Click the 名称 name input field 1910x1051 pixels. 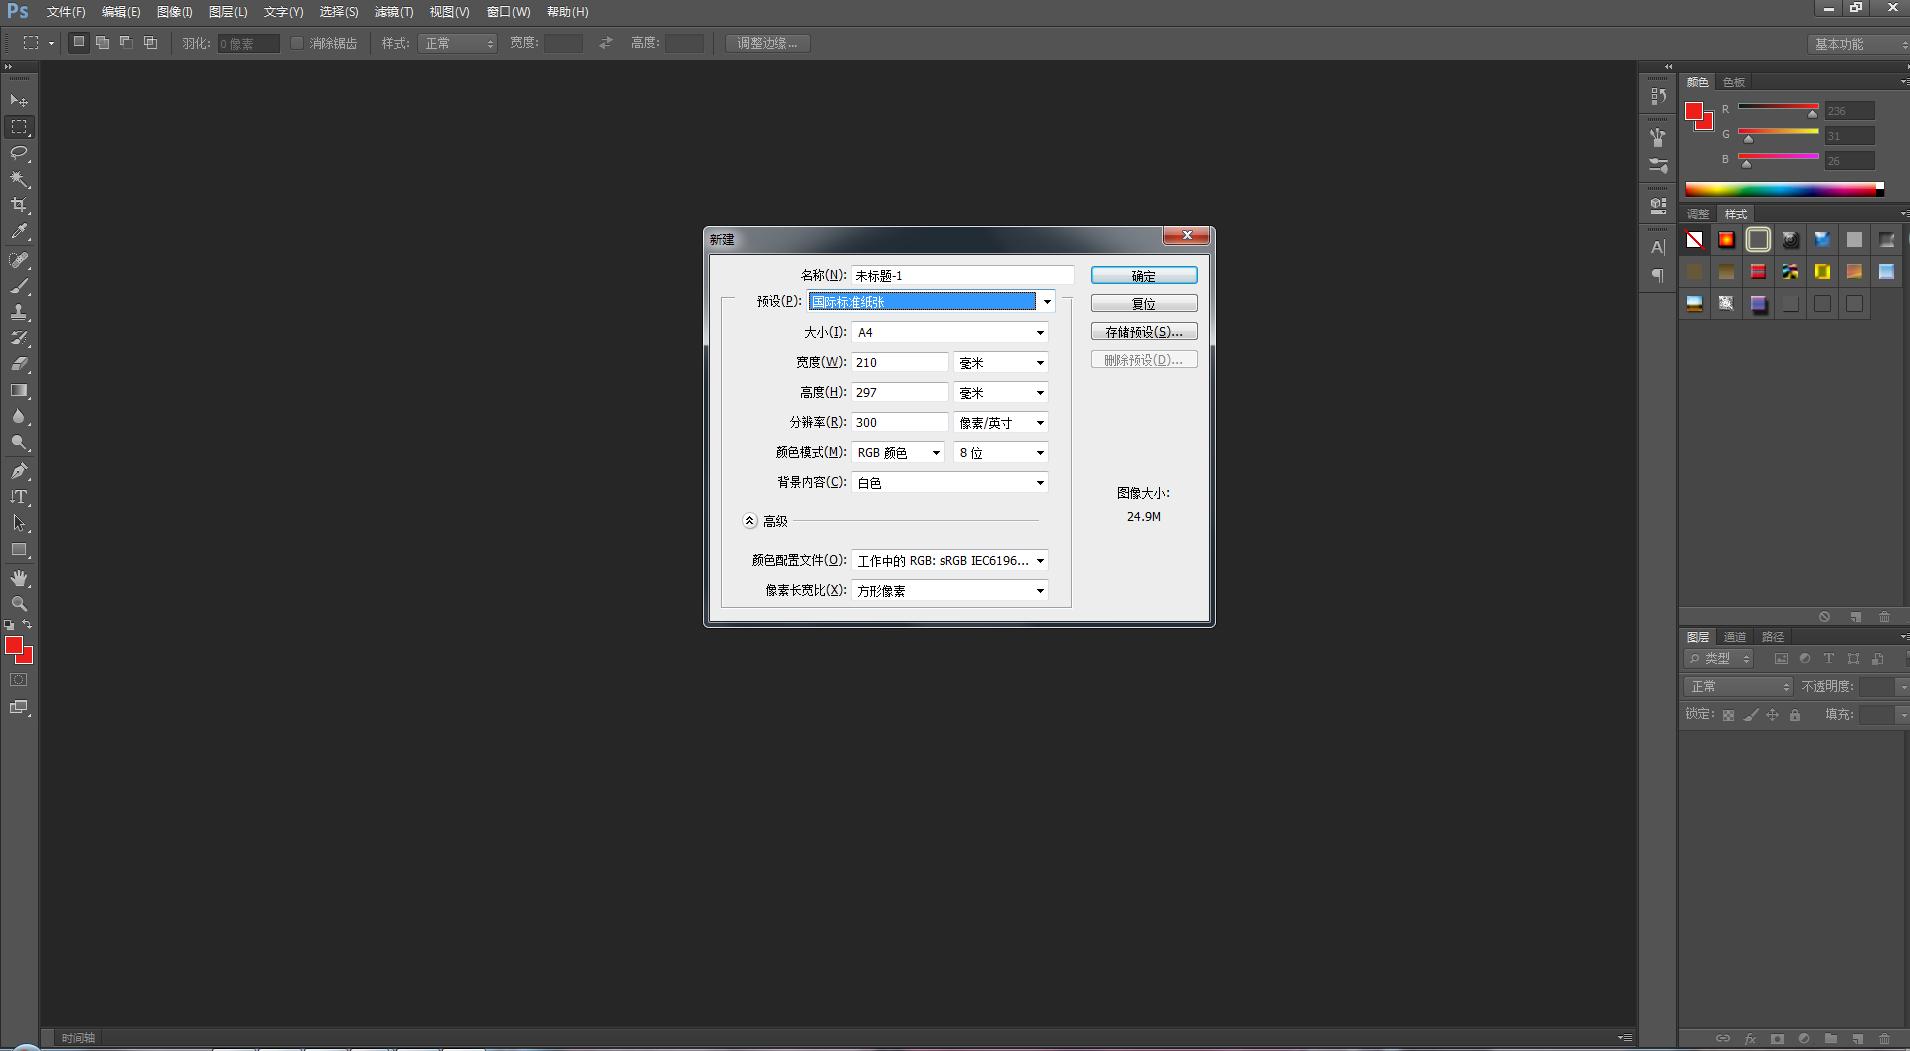[961, 276]
